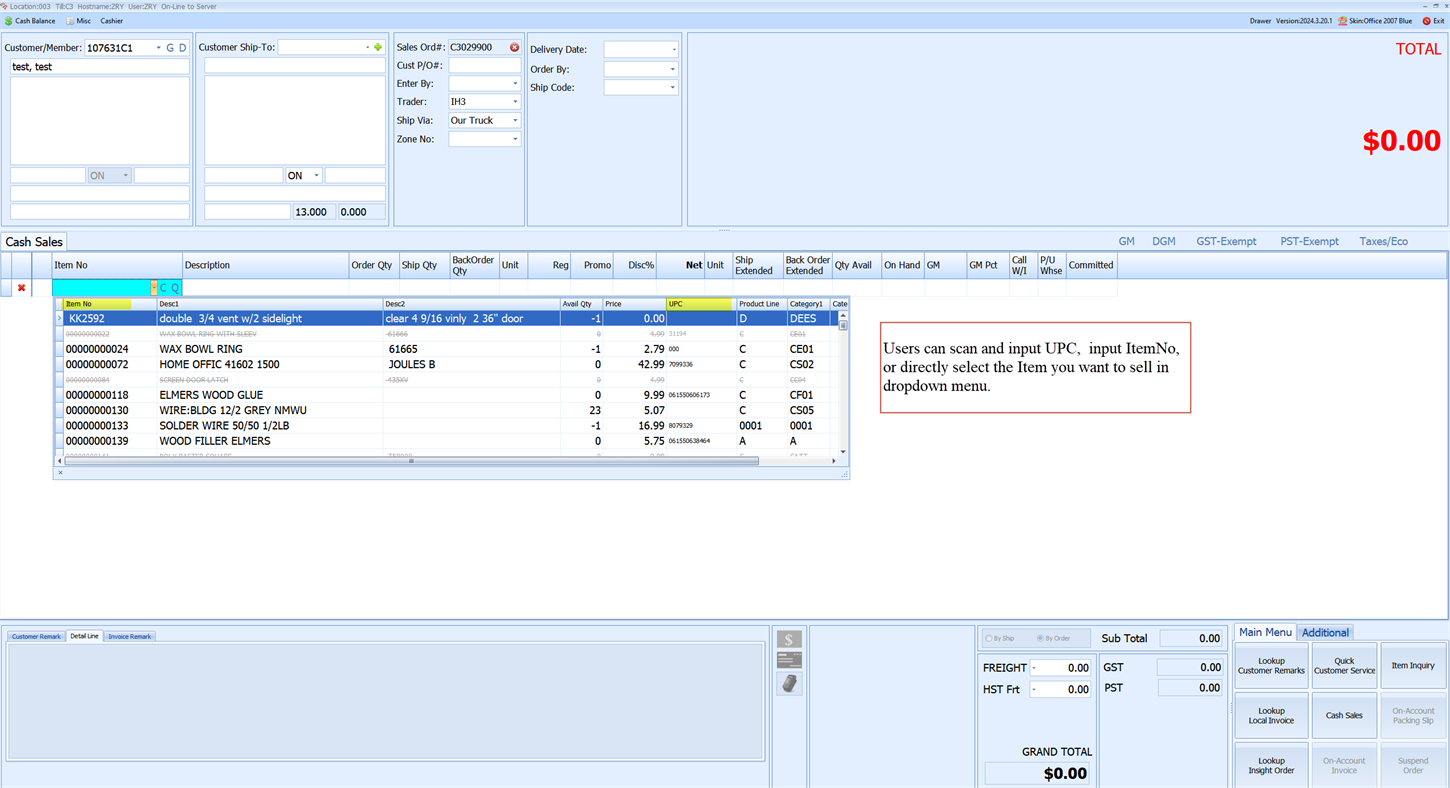Click the Cash Balance dollar icon

[9, 21]
